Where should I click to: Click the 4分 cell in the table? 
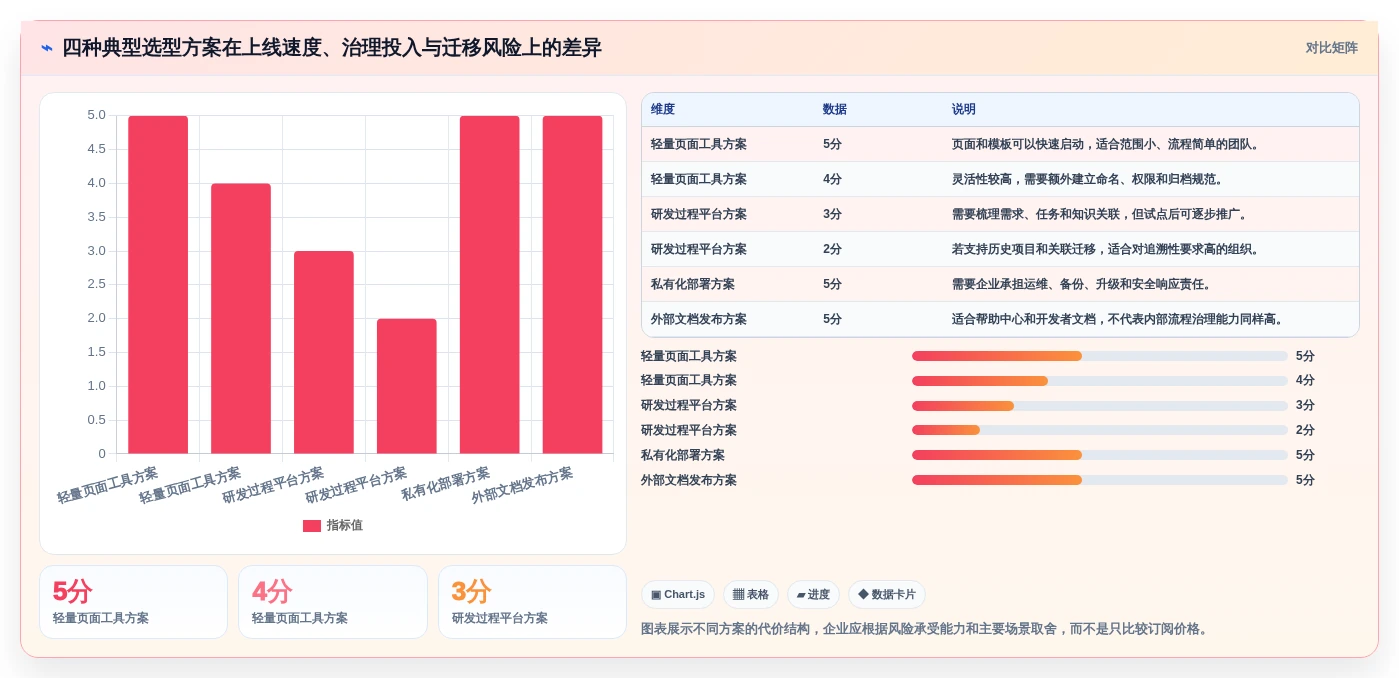pyautogui.click(x=832, y=180)
